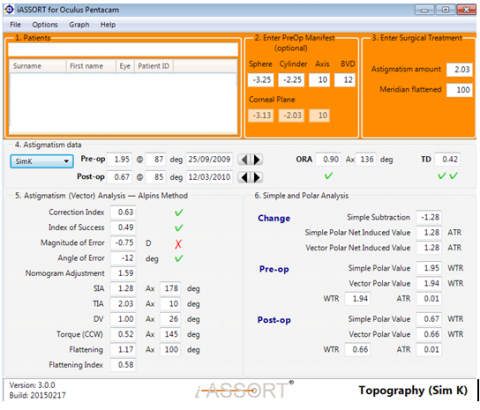
Task: Sort patients by Surname column header
Action: [37, 66]
